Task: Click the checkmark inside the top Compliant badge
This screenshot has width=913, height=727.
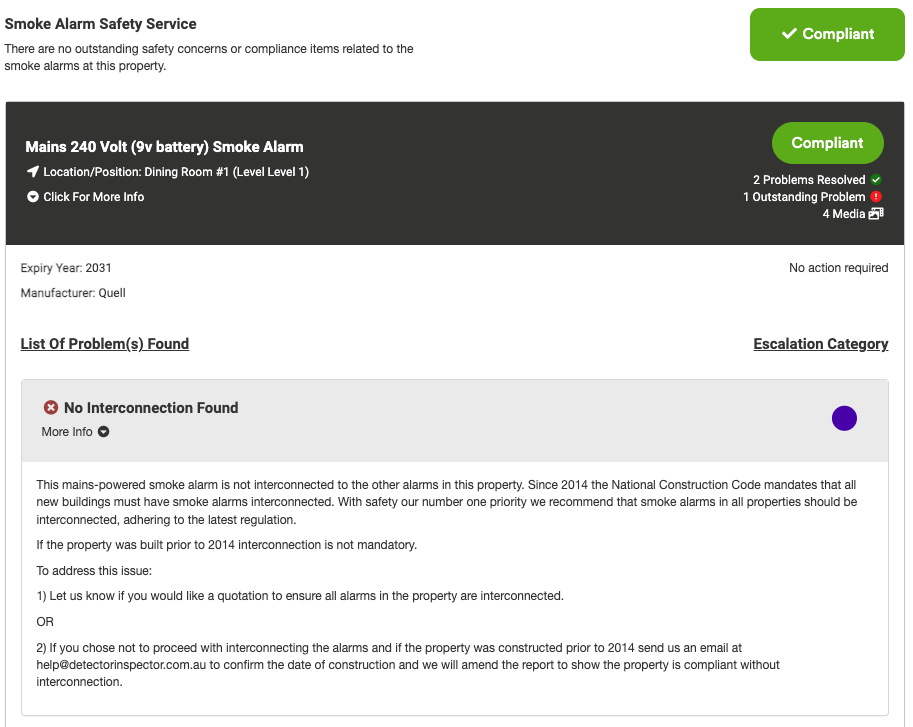Action: [790, 34]
